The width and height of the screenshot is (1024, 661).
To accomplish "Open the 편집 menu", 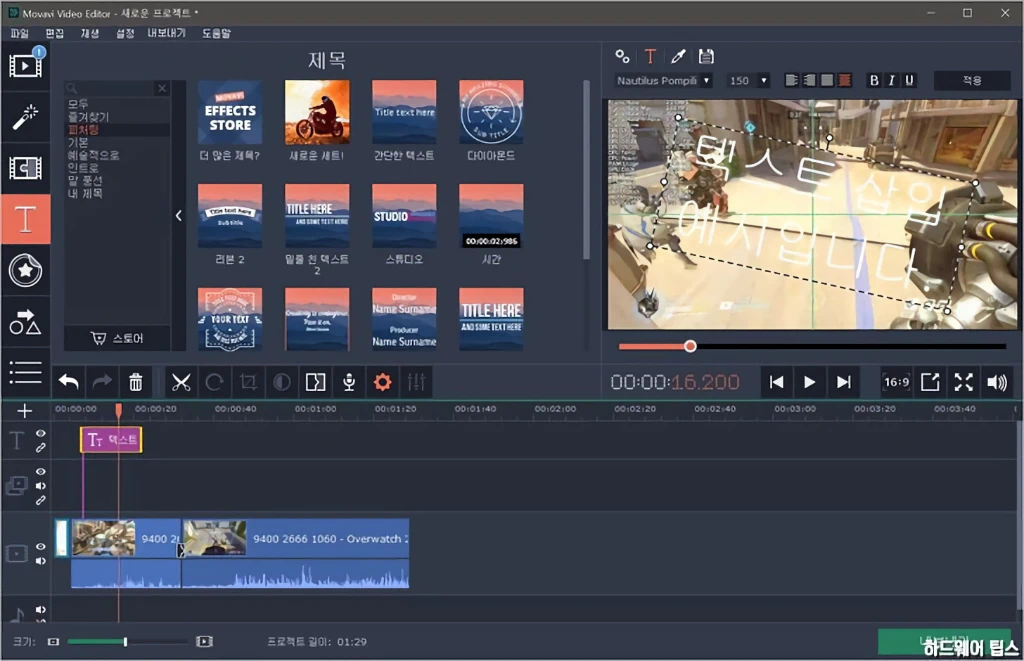I will tap(54, 33).
